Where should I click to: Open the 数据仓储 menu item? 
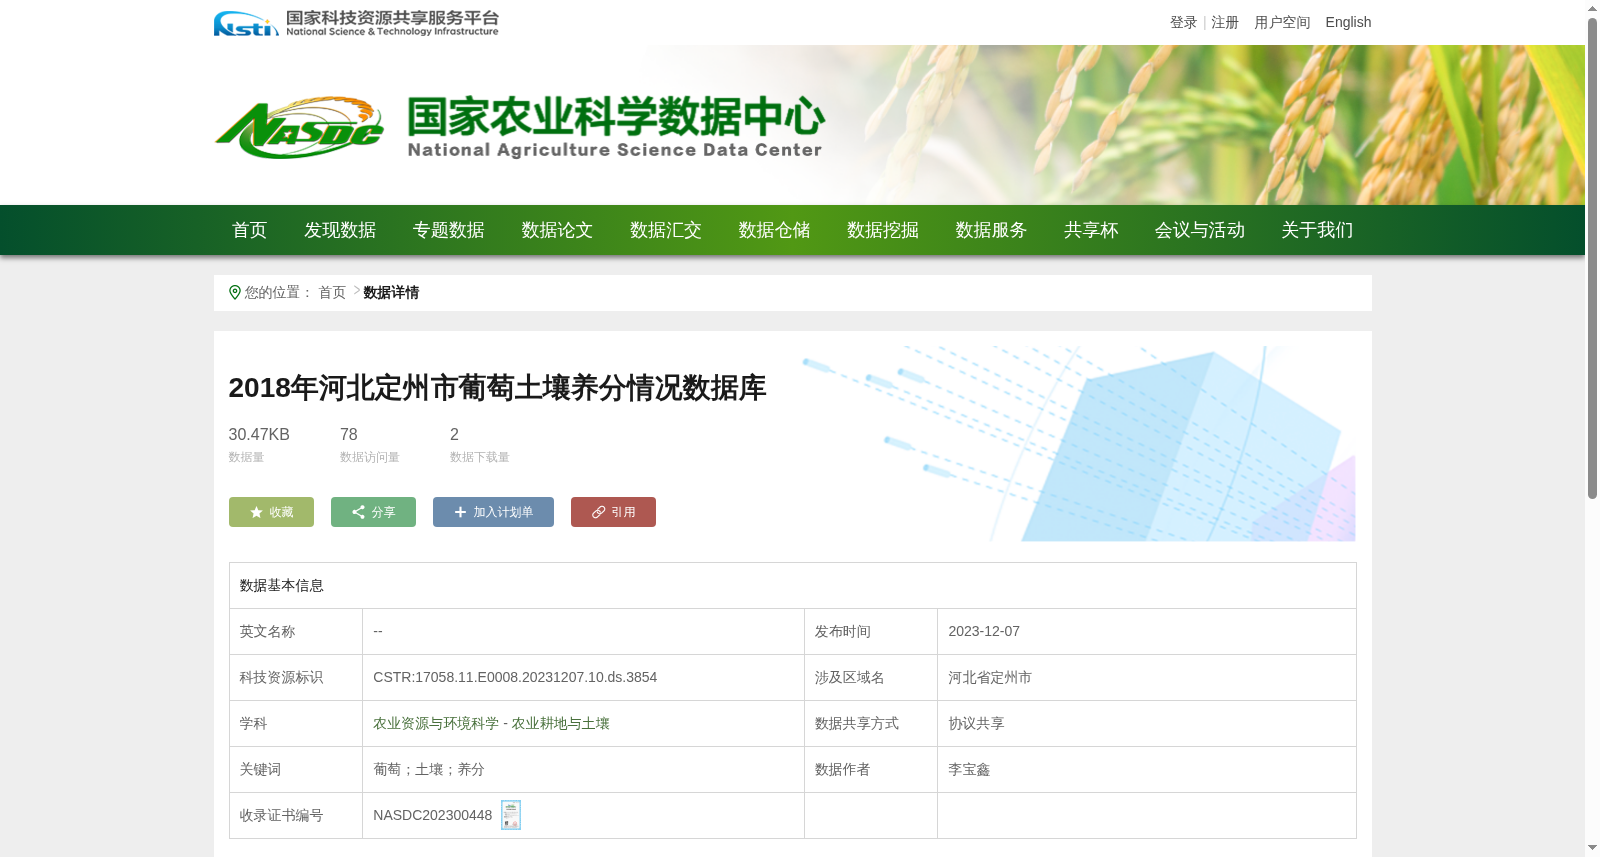coord(774,230)
